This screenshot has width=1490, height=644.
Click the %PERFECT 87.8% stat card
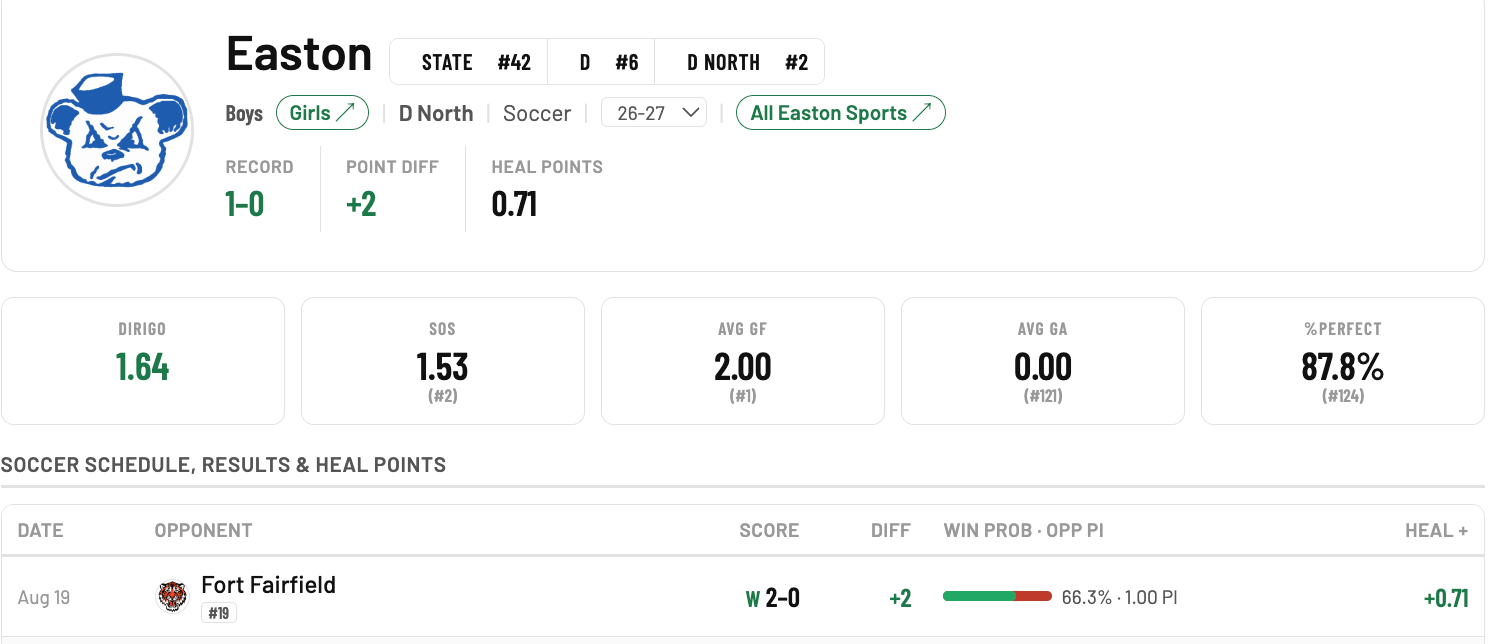[x=1343, y=361]
